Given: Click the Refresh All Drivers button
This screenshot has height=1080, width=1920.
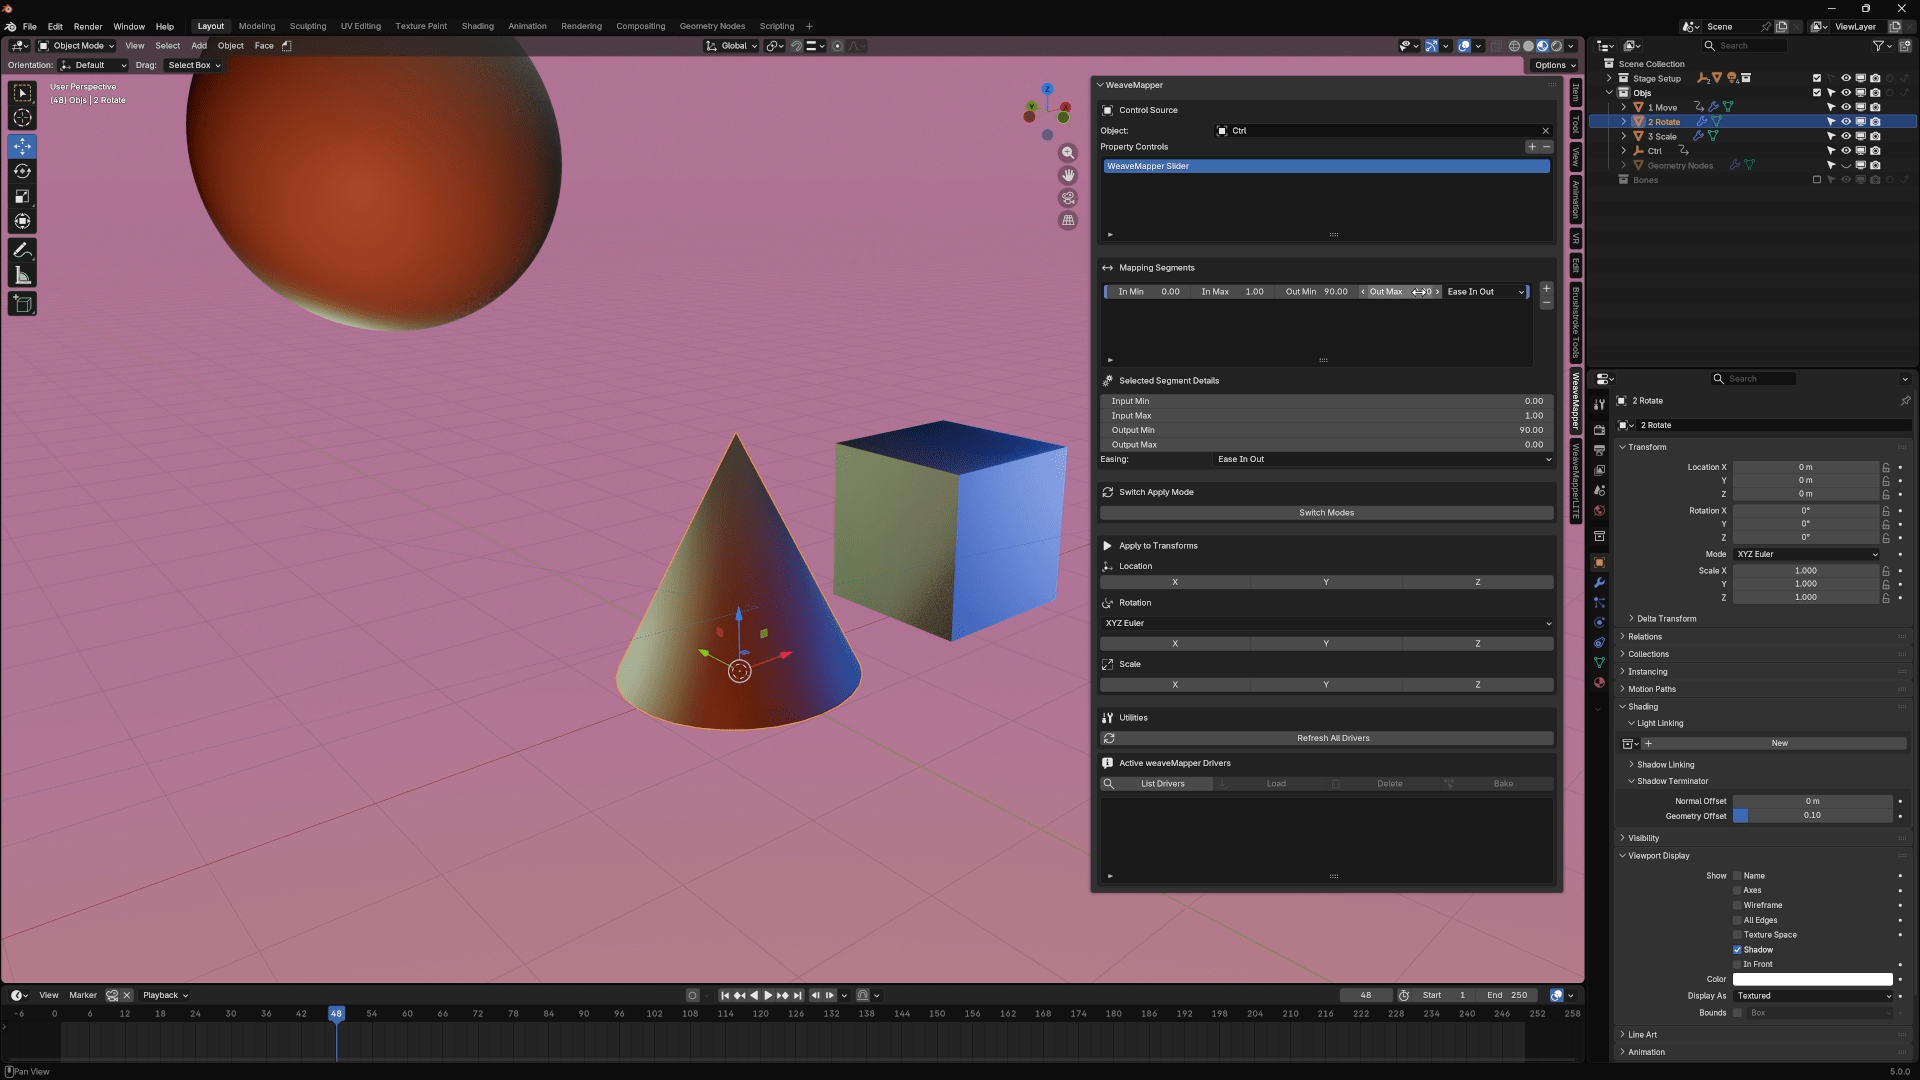Looking at the screenshot, I should pyautogui.click(x=1332, y=738).
